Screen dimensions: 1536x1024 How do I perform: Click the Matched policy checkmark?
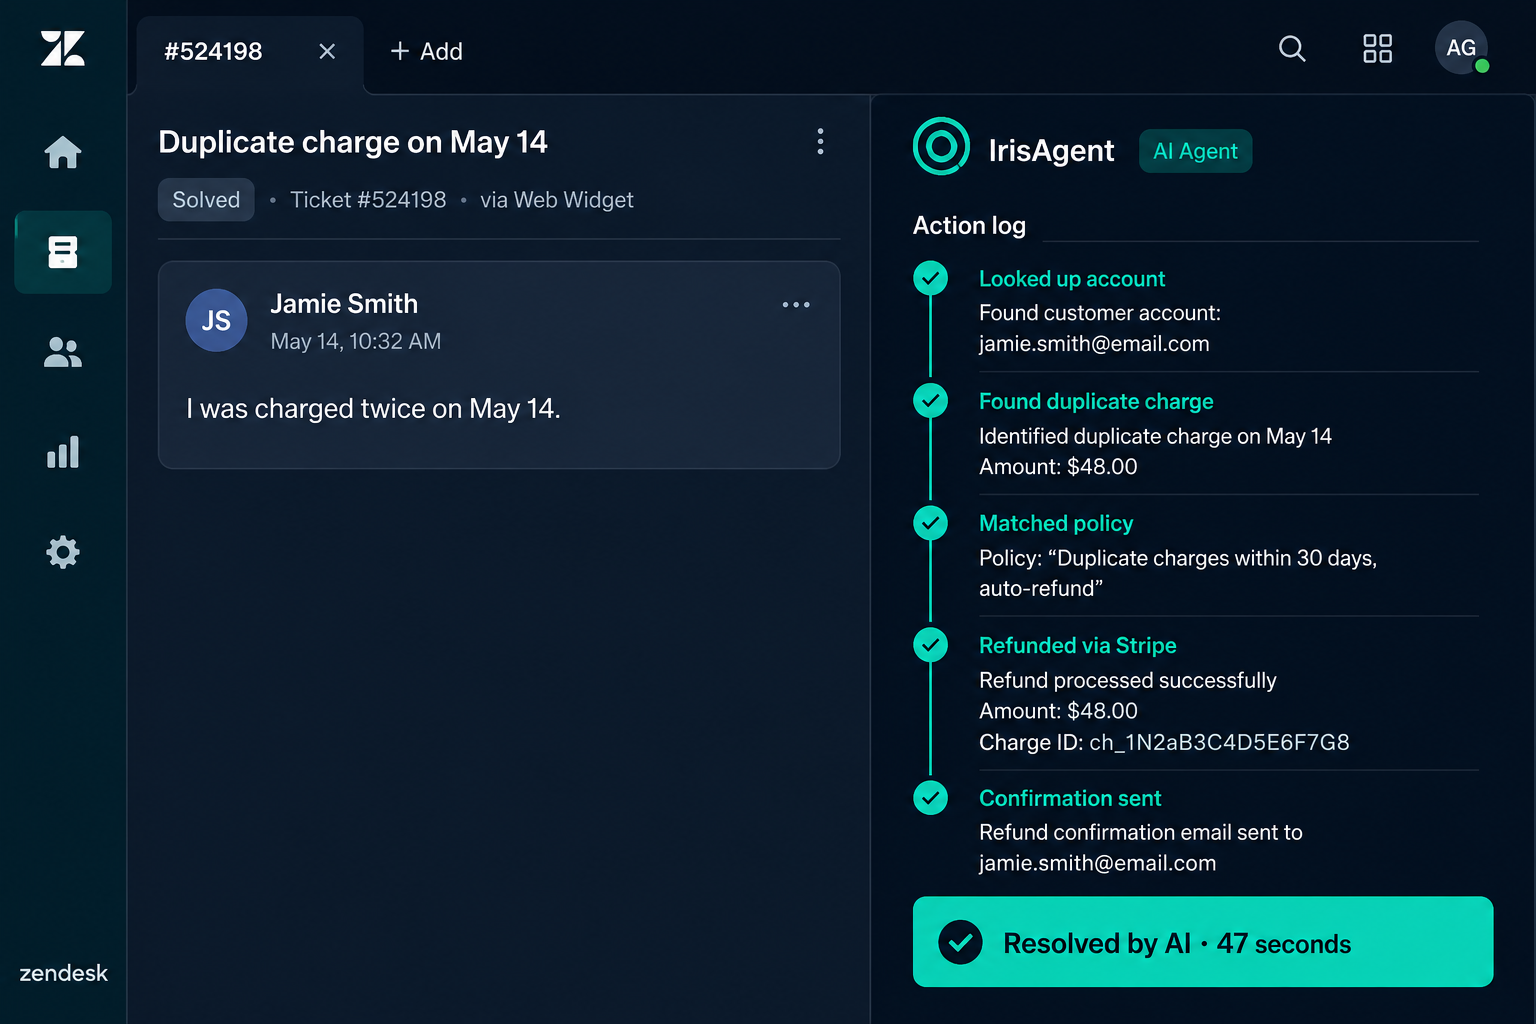pos(931,523)
